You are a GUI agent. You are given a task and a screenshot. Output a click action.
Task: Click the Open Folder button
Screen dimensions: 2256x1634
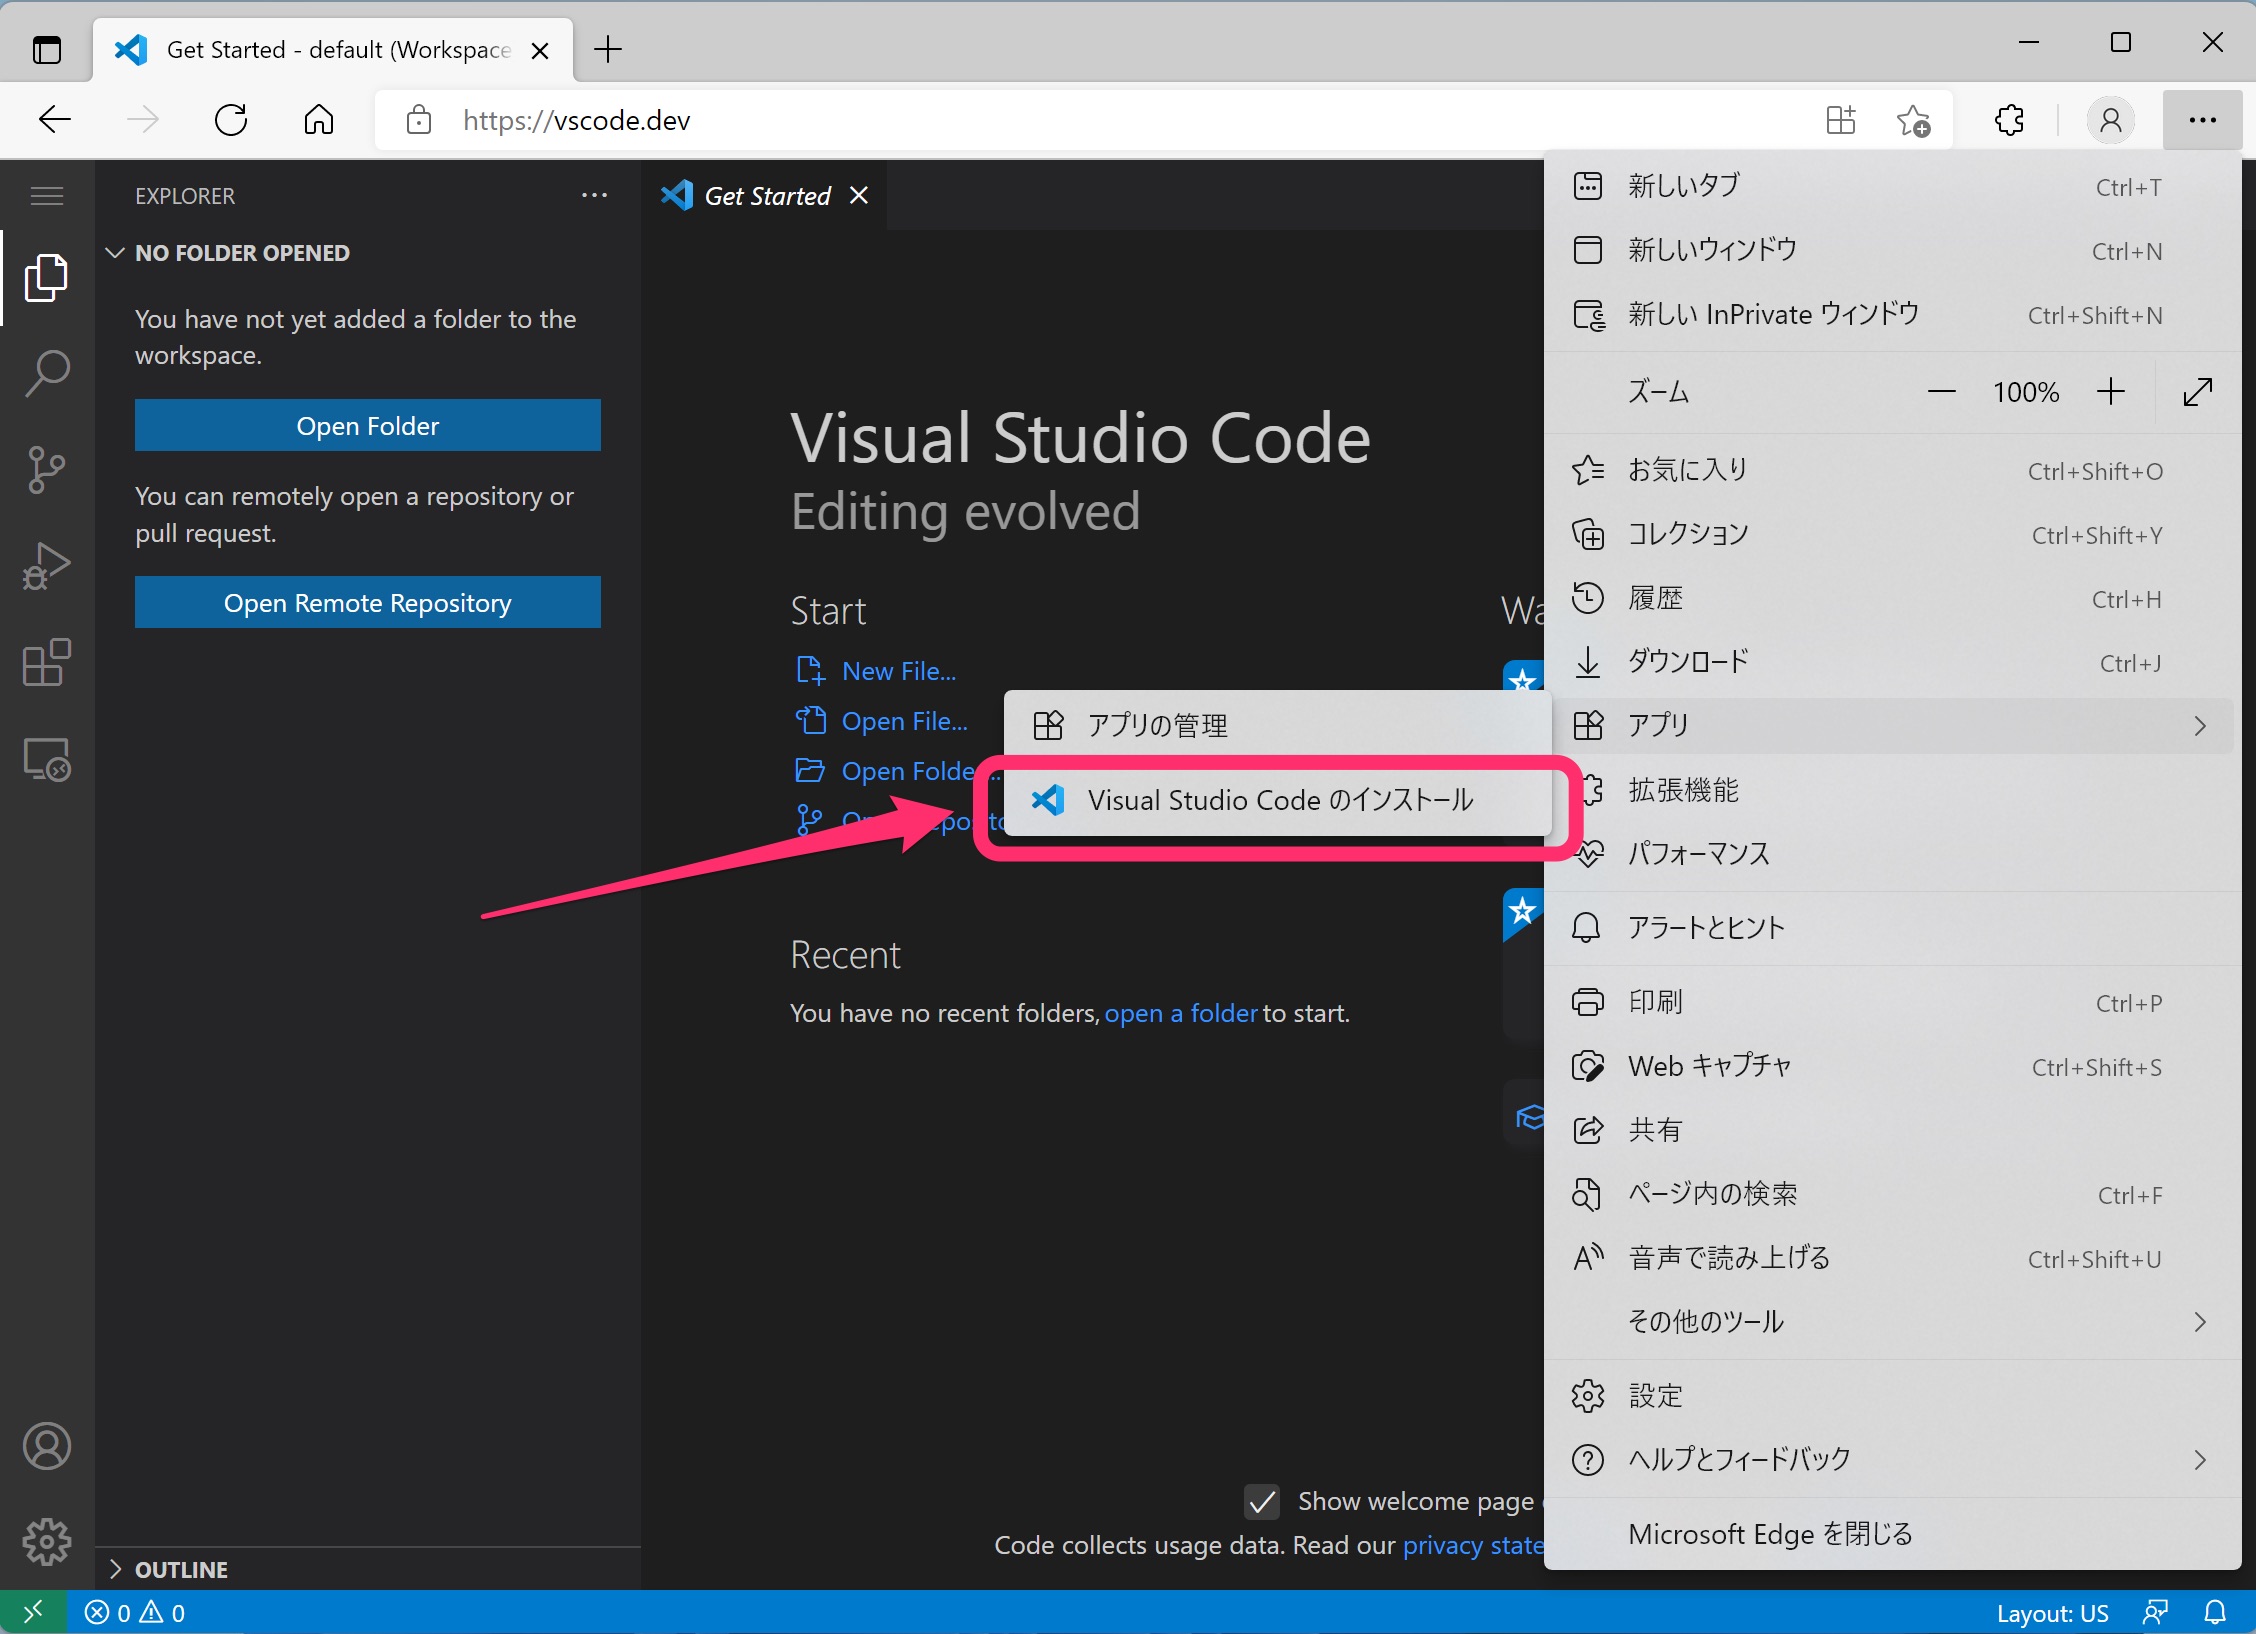click(368, 426)
